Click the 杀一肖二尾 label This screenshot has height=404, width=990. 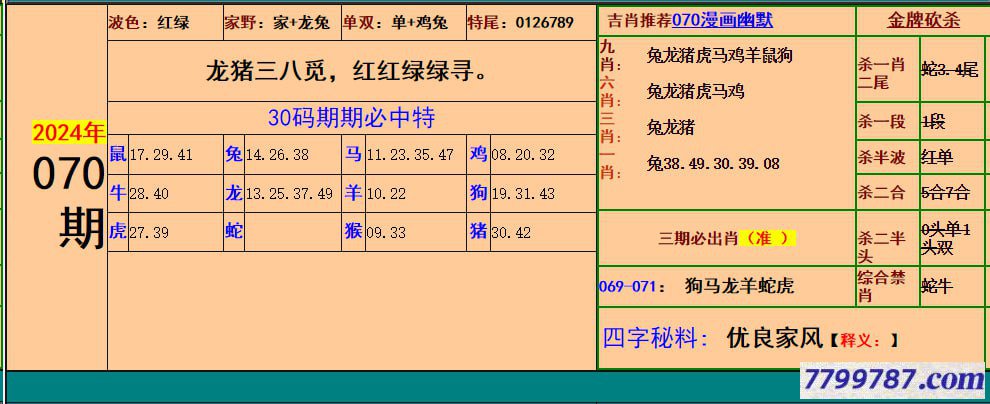pos(881,73)
